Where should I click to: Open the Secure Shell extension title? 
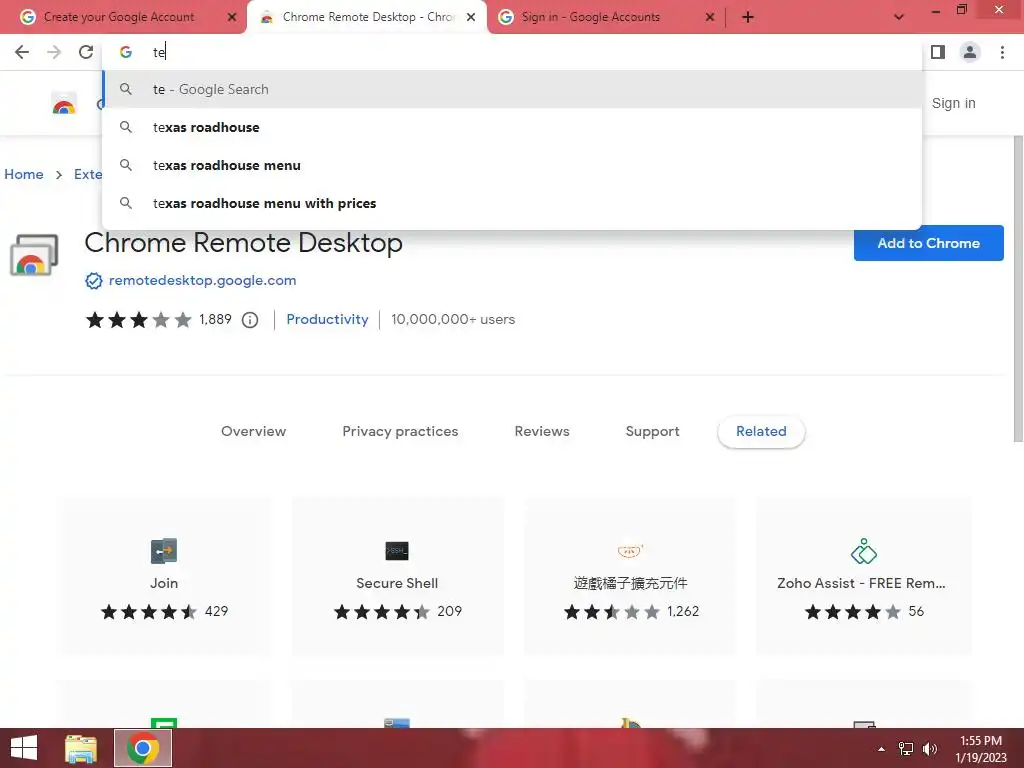point(397,583)
